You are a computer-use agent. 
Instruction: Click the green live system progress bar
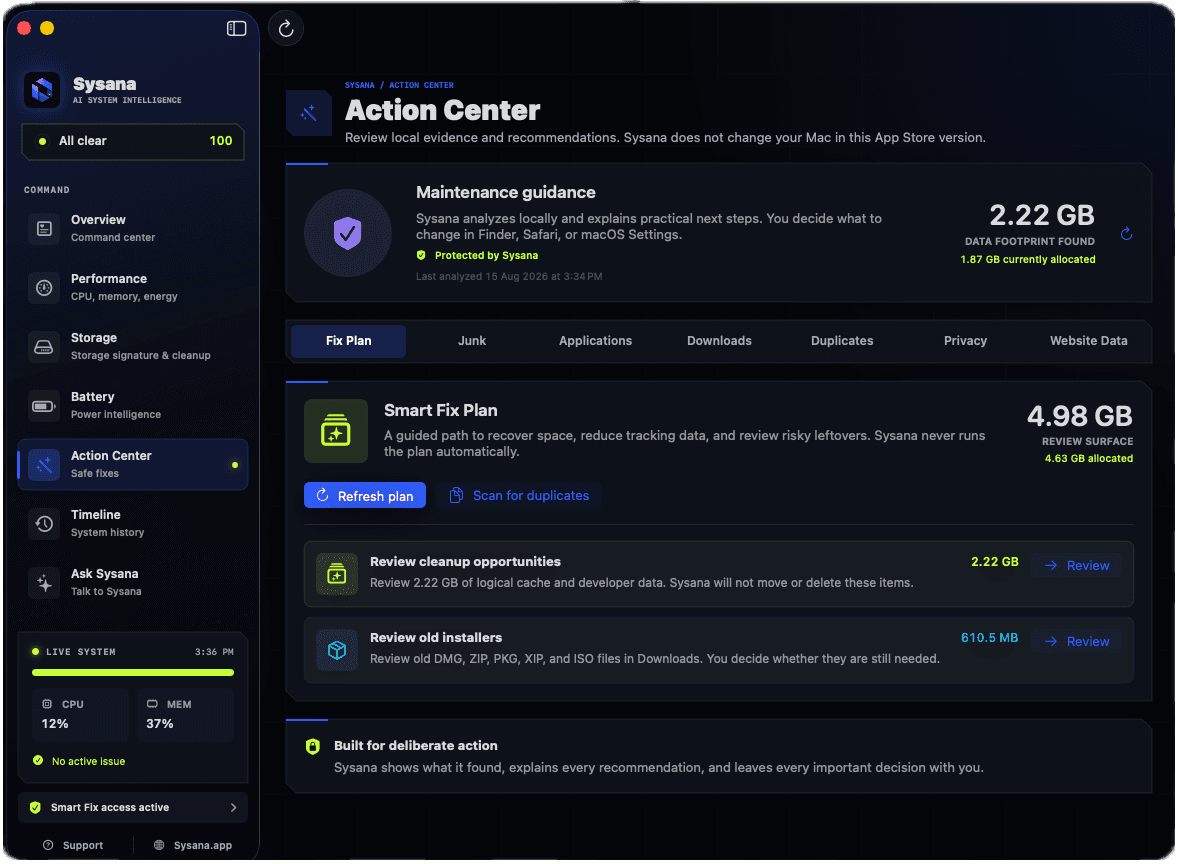coord(133,673)
